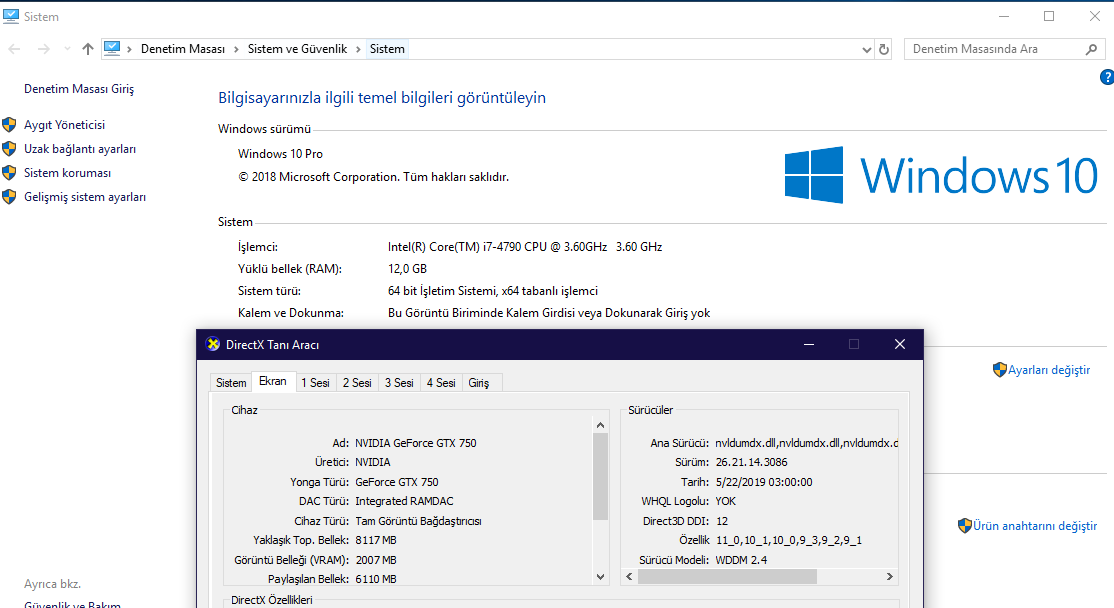Click shield icon beside Ürün anahtarını değiştir
Image resolution: width=1114 pixels, height=608 pixels.
[x=964, y=526]
